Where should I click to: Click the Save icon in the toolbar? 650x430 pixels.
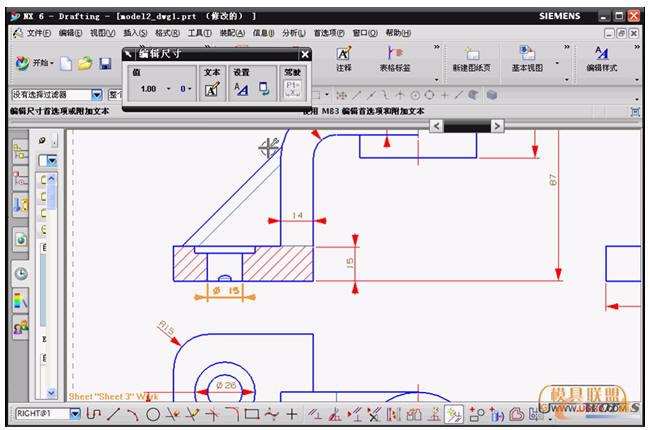[105, 63]
